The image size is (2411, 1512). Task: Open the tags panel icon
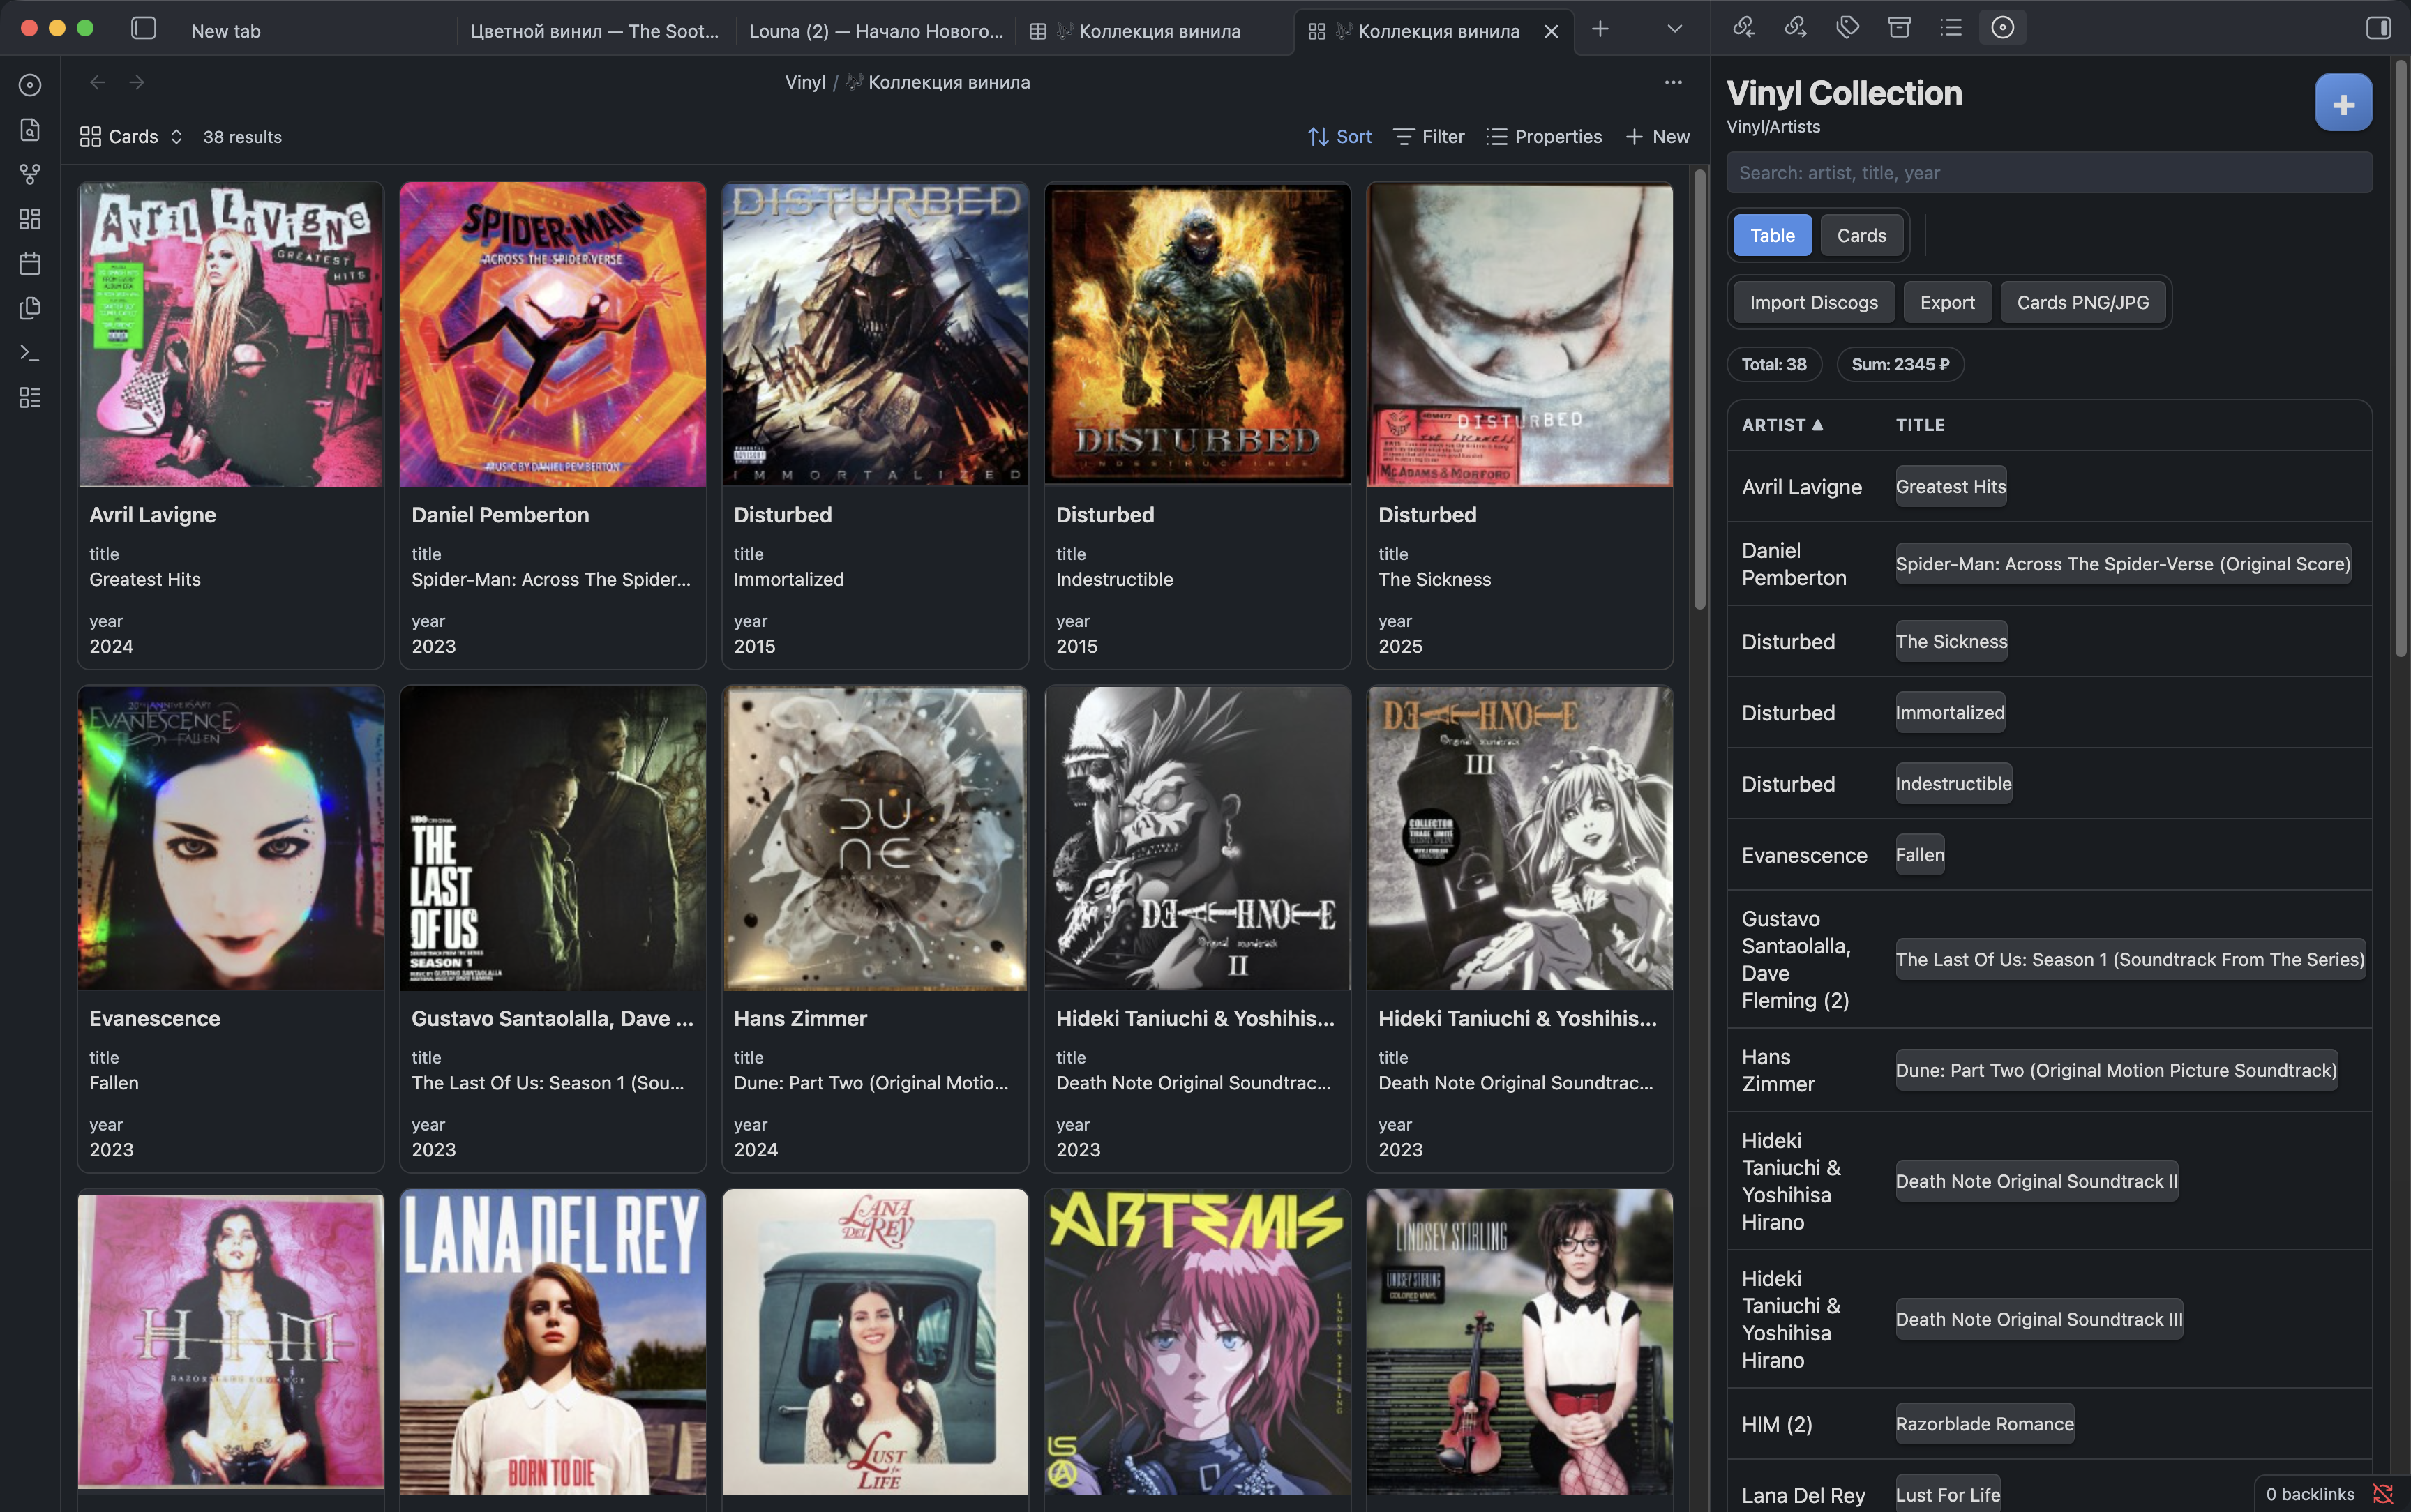pos(1848,28)
